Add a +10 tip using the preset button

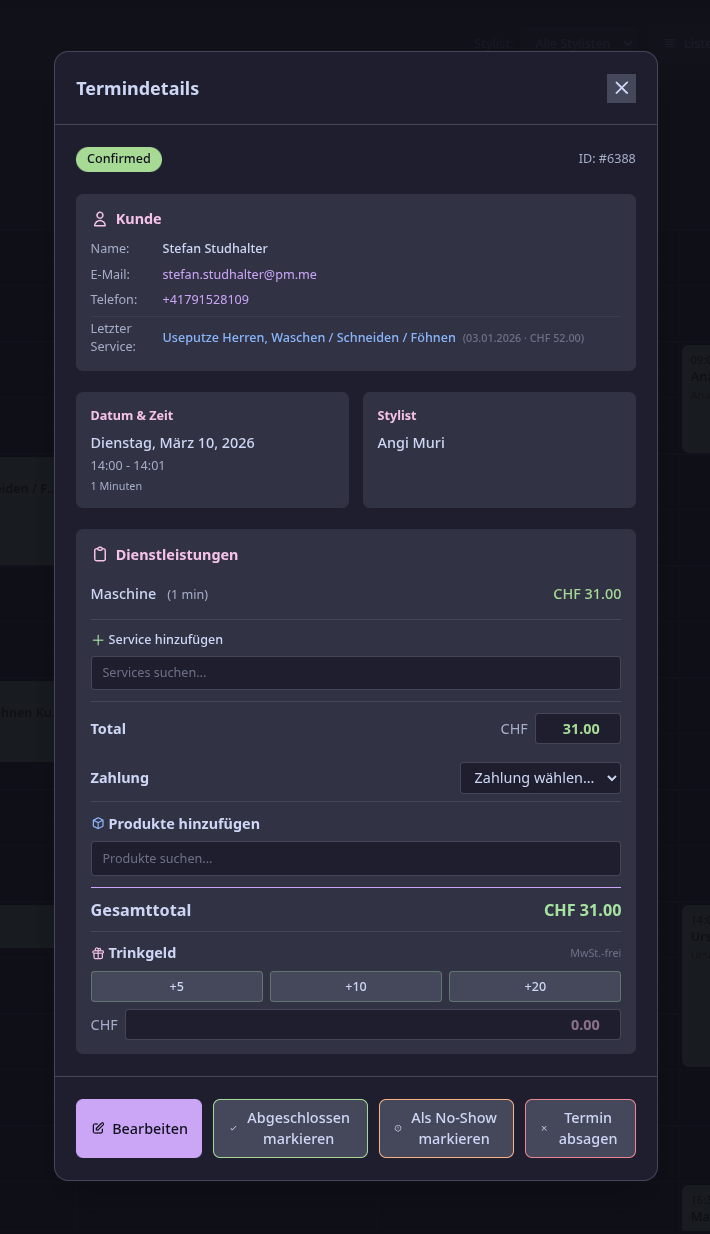355,986
